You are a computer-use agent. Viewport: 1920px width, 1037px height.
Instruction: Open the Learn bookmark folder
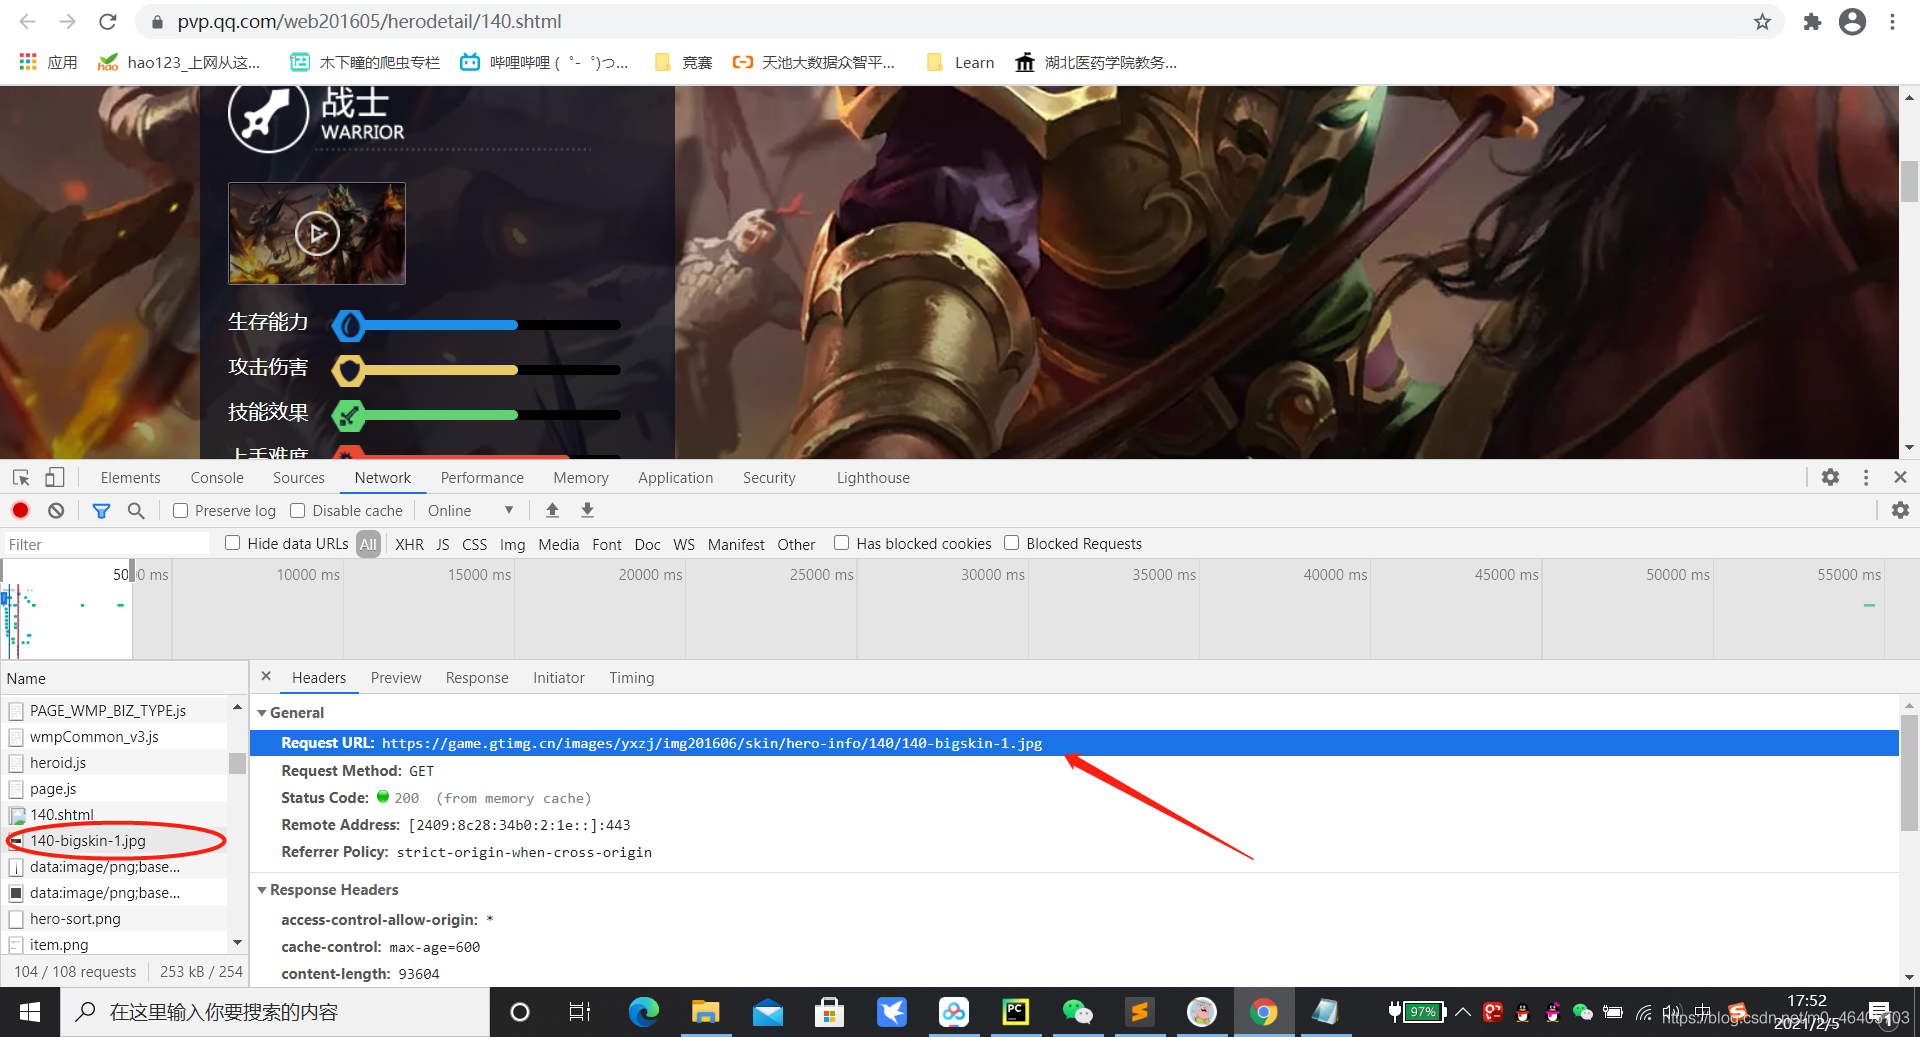pos(961,62)
